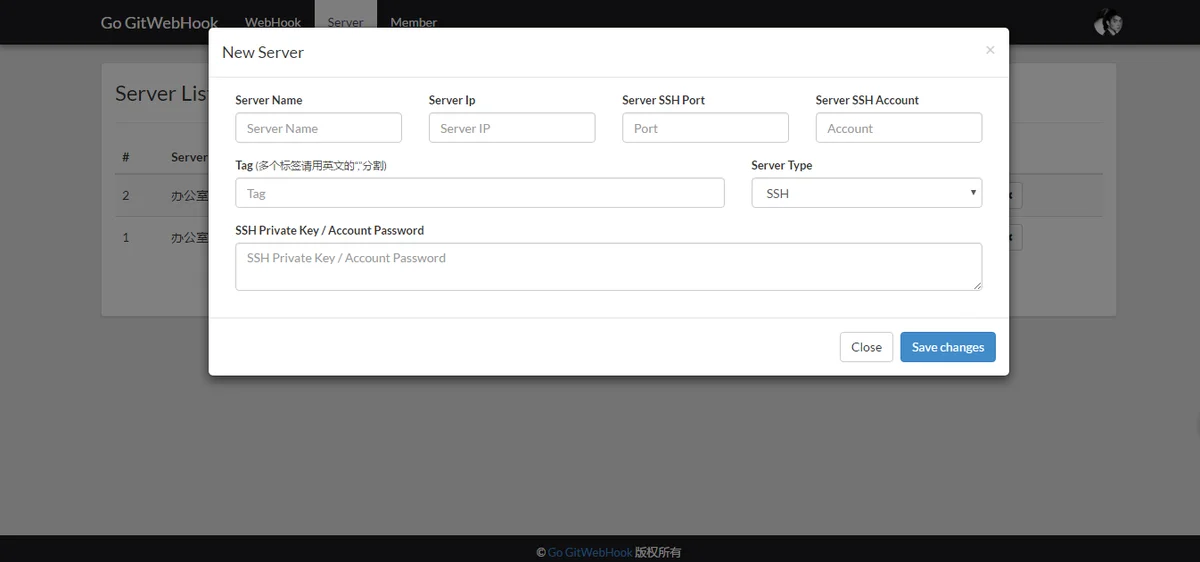The image size is (1200, 562).
Task: Open the Go GitWebHook footer link
Action: (x=590, y=552)
